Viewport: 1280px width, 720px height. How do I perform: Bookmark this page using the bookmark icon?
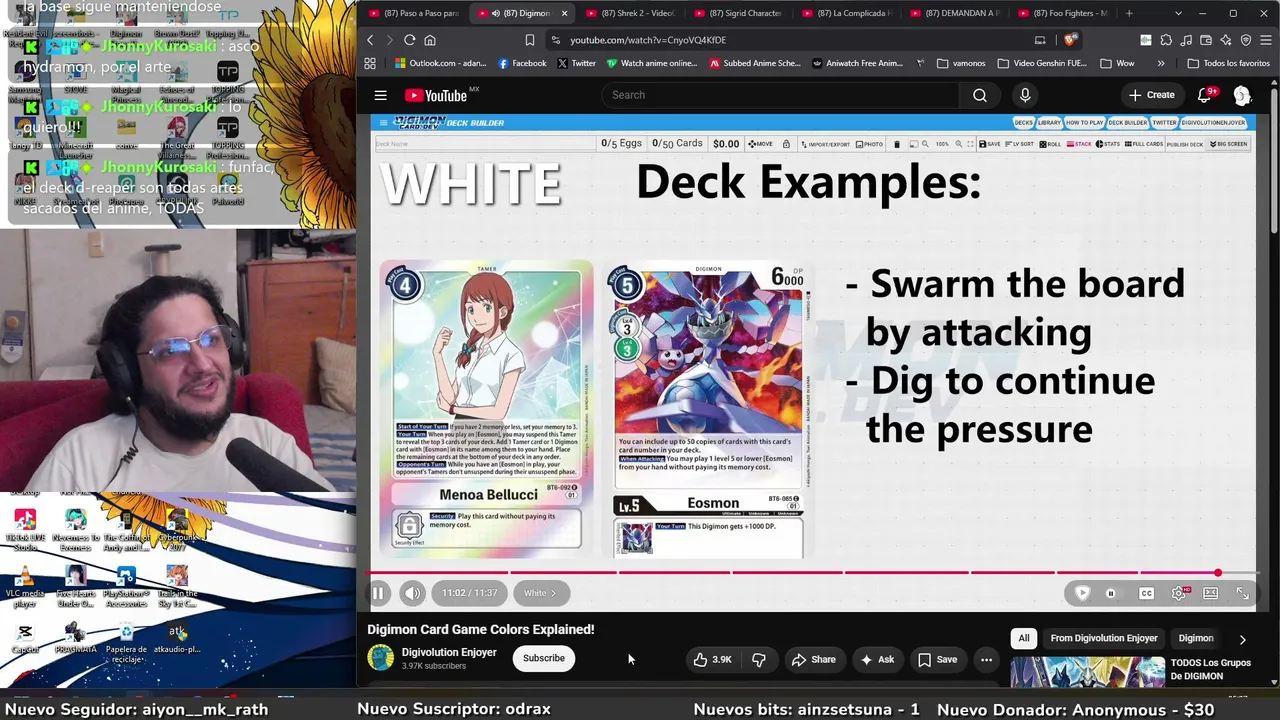[x=530, y=40]
